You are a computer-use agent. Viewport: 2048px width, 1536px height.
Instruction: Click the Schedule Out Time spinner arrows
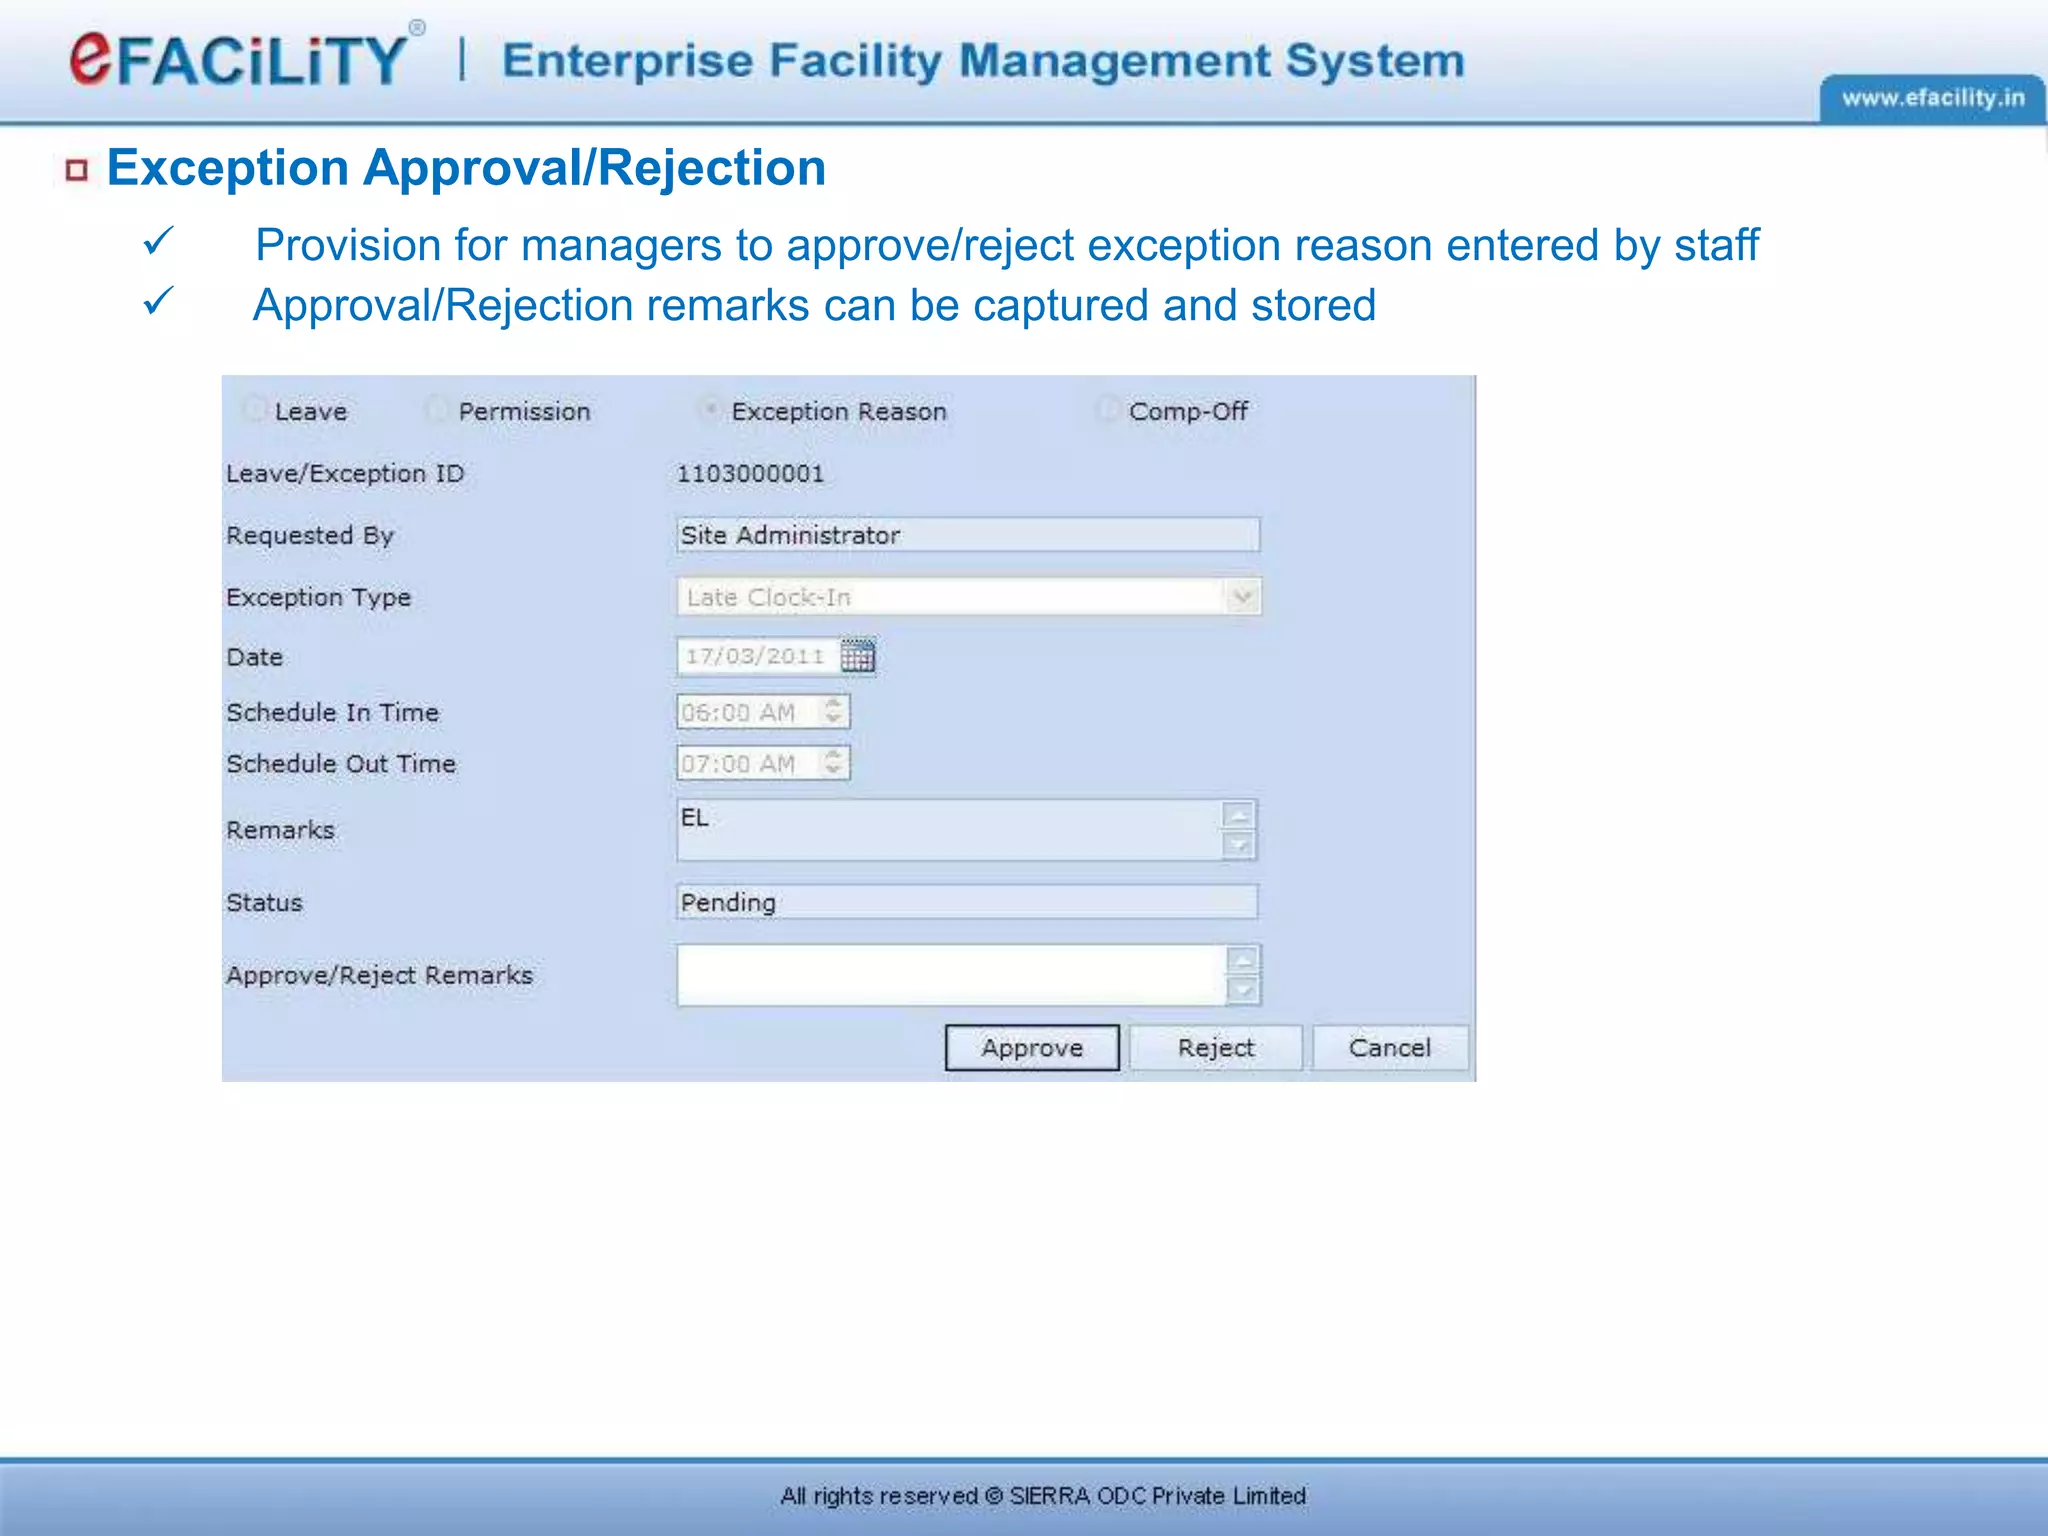(x=833, y=763)
